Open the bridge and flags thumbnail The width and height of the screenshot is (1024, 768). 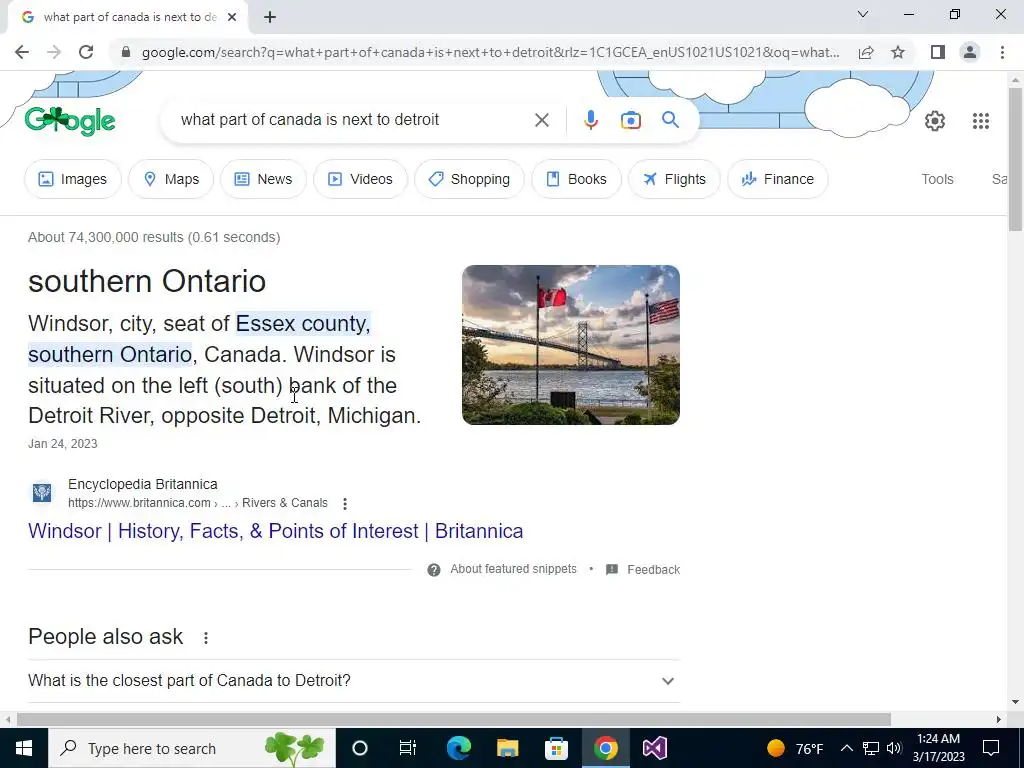click(571, 345)
